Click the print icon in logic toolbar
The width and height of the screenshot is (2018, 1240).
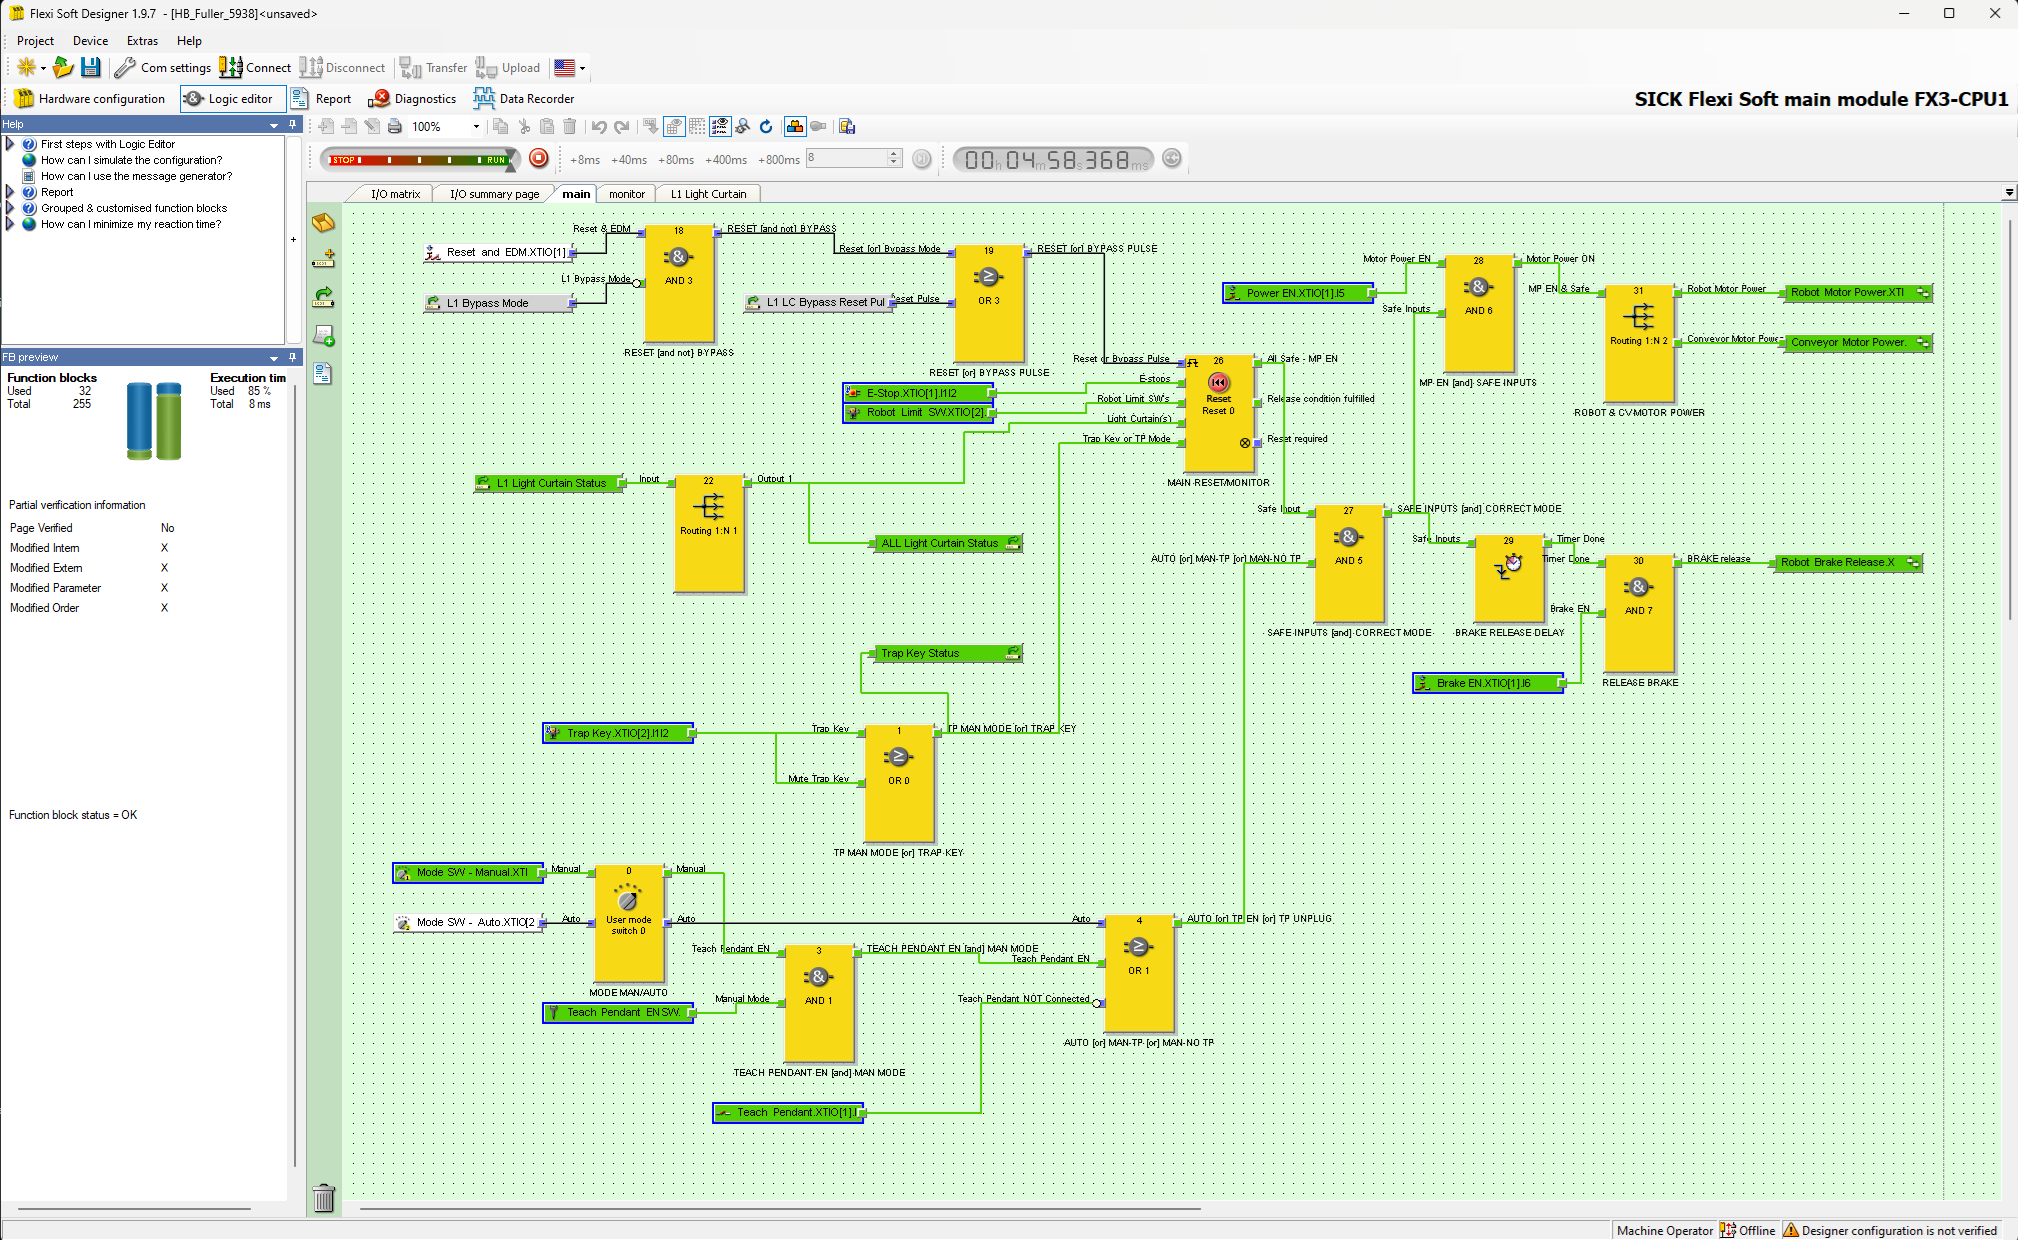pyautogui.click(x=395, y=127)
